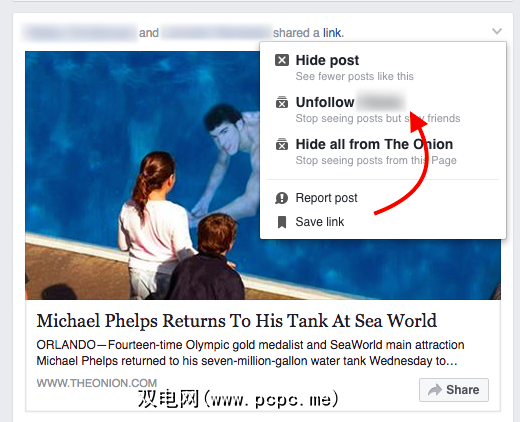This screenshot has height=422, width=520.
Task: Choose Unfollow from the post menu
Action: (x=383, y=109)
